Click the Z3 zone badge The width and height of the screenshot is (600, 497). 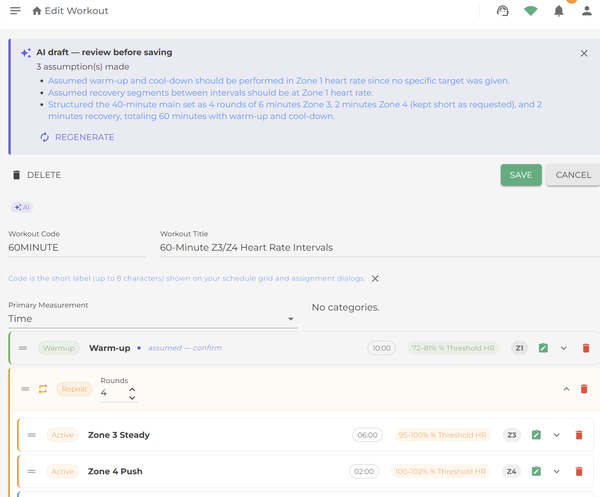[512, 435]
